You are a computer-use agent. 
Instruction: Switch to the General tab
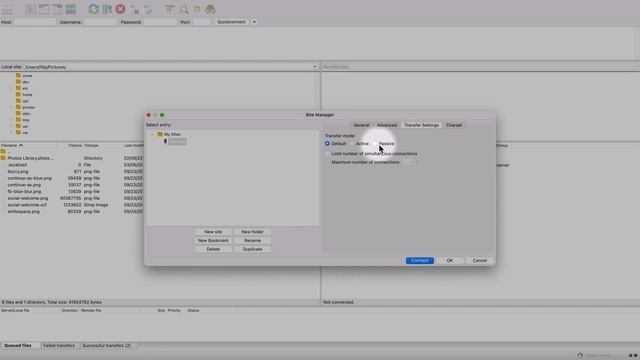click(361, 125)
